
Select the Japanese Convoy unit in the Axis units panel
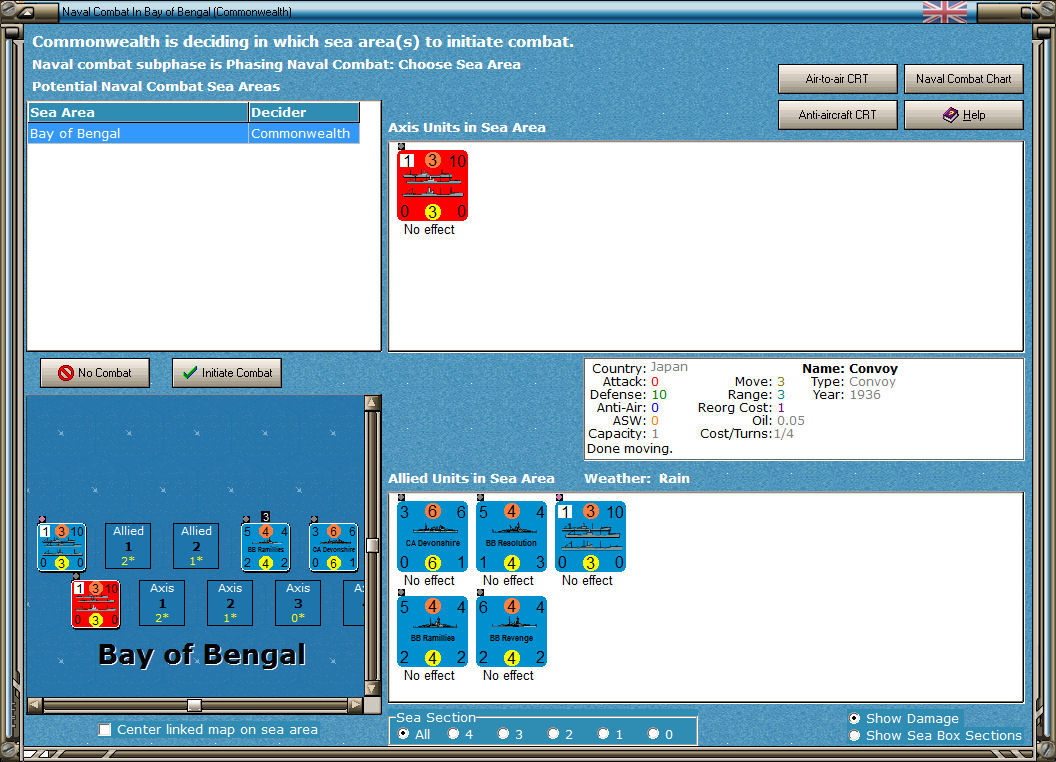click(x=432, y=185)
